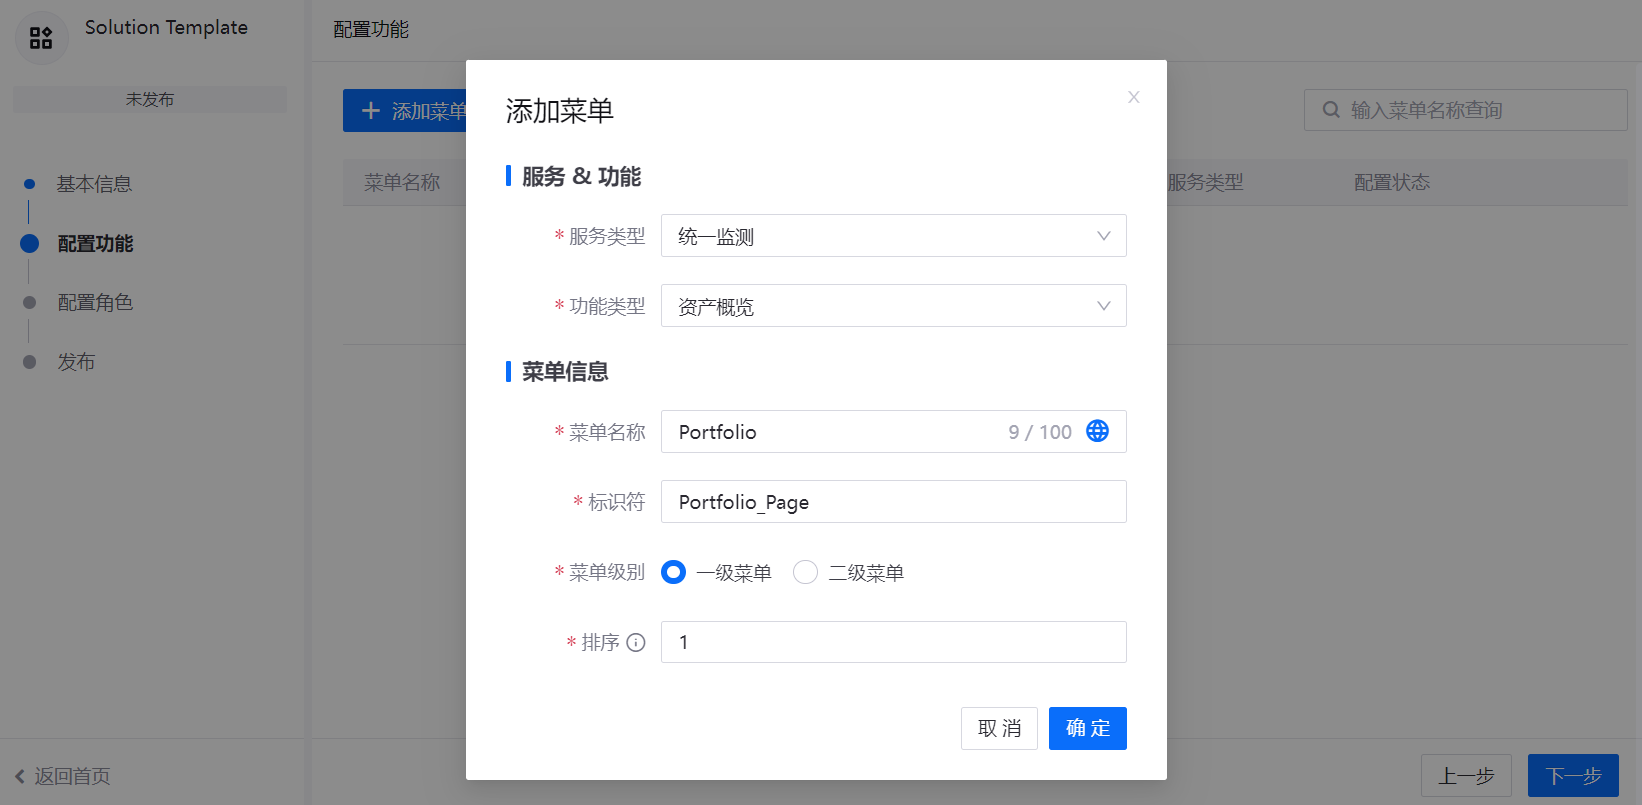This screenshot has width=1642, height=805.
Task: Click the 配置功能 page header text
Action: 371,30
